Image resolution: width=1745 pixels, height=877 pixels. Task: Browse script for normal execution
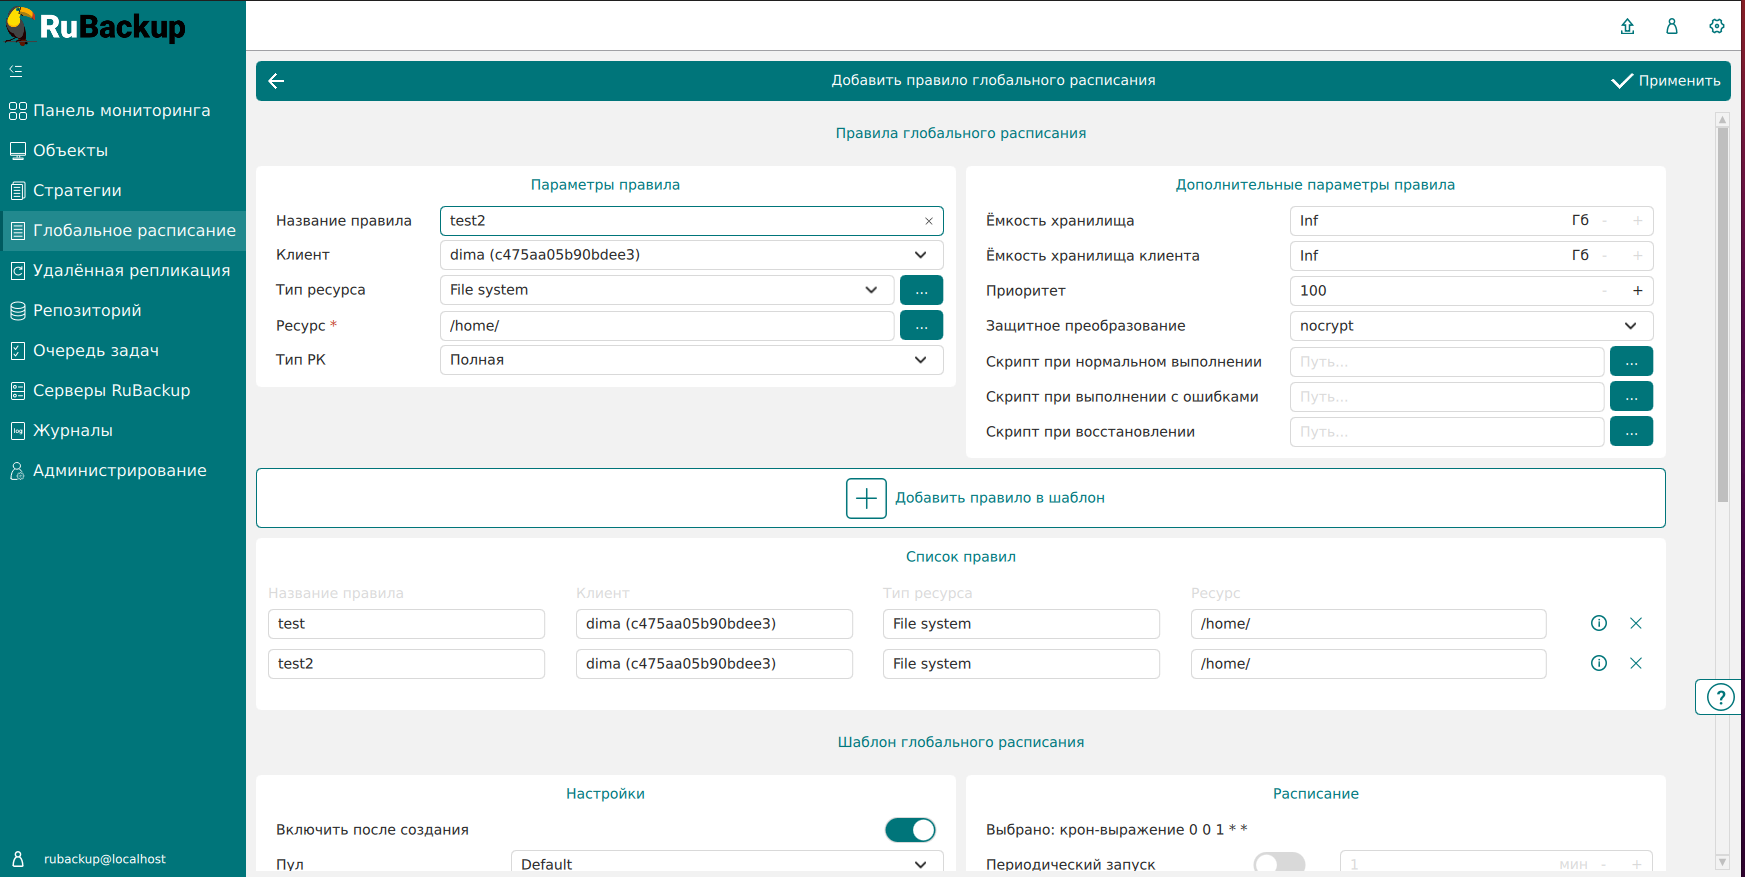tap(1631, 361)
